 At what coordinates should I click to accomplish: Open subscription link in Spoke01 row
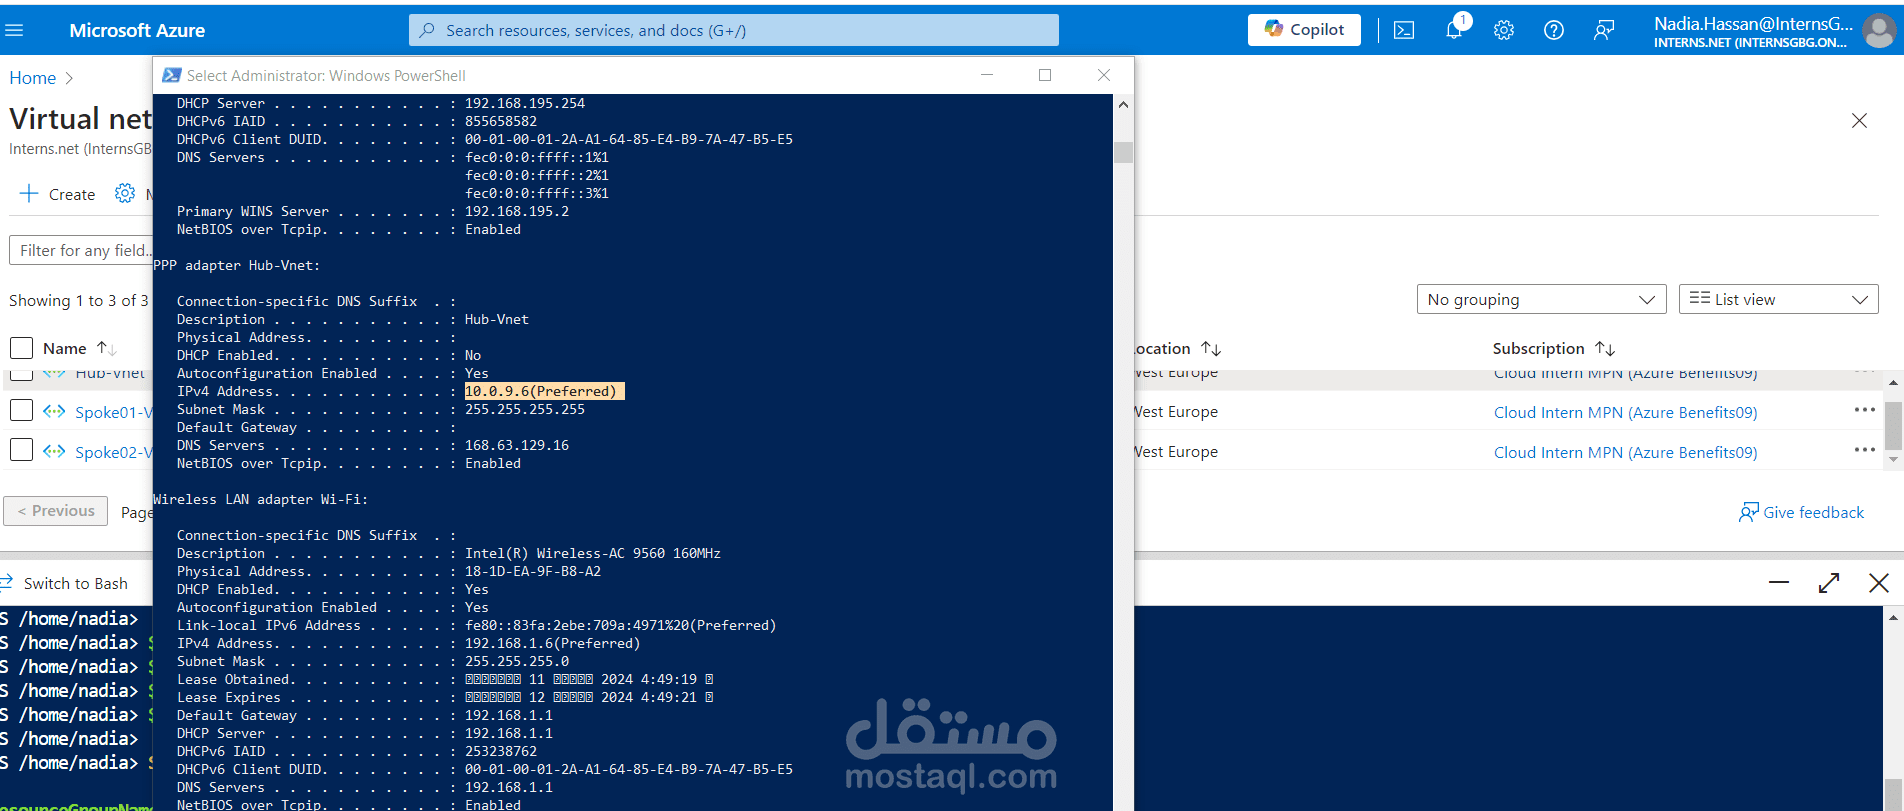(x=1625, y=412)
